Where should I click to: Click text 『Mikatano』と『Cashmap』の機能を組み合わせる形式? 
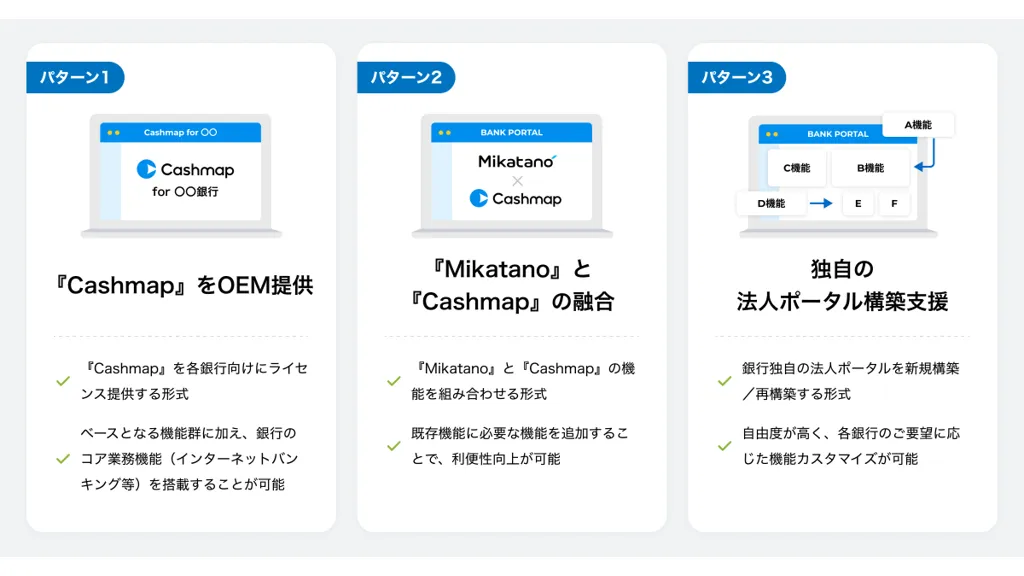coord(523,381)
